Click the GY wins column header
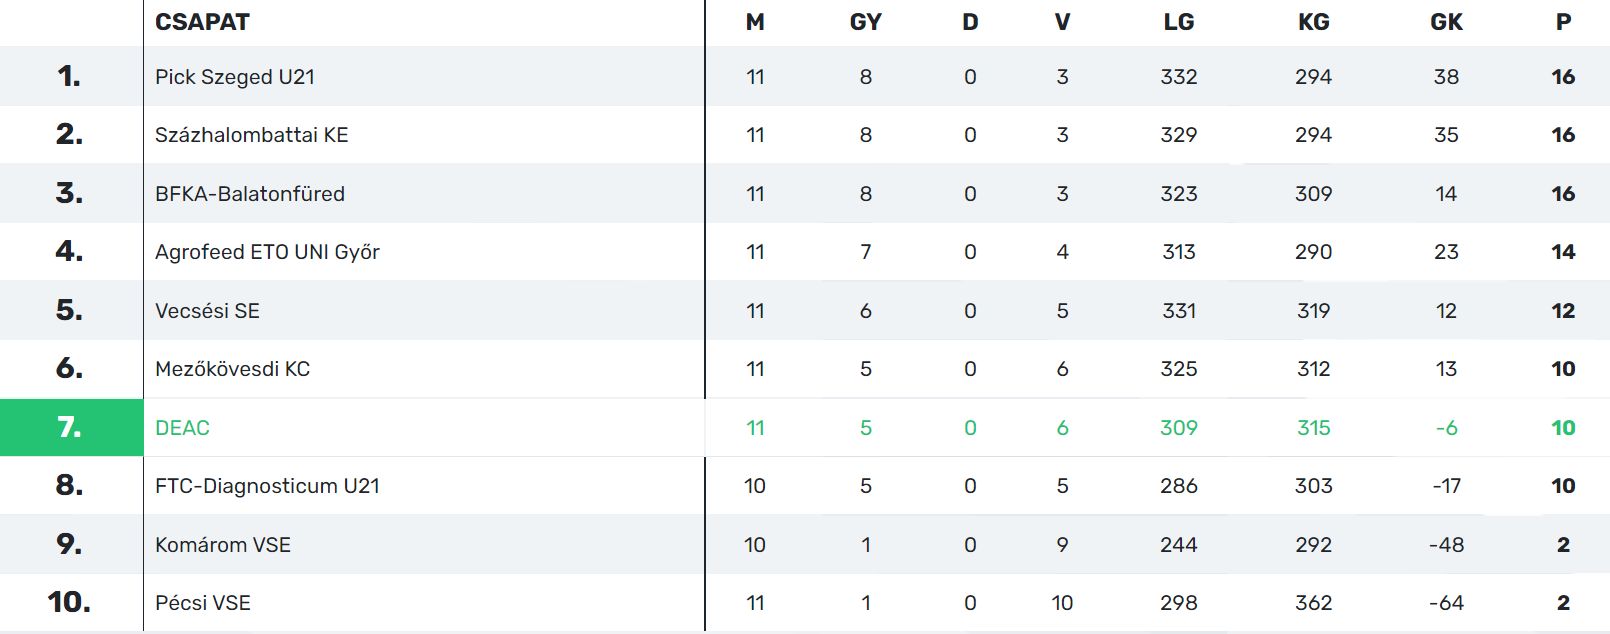The width and height of the screenshot is (1610, 634). pyautogui.click(x=865, y=22)
